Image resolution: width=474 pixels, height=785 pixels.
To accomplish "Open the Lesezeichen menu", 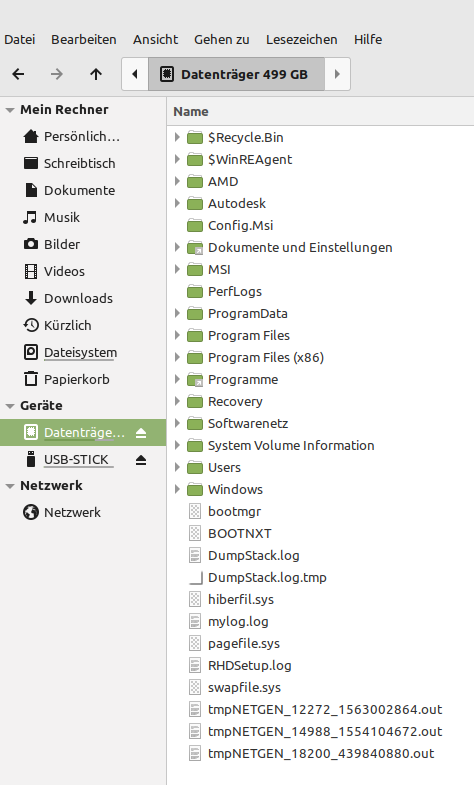I will tap(301, 40).
